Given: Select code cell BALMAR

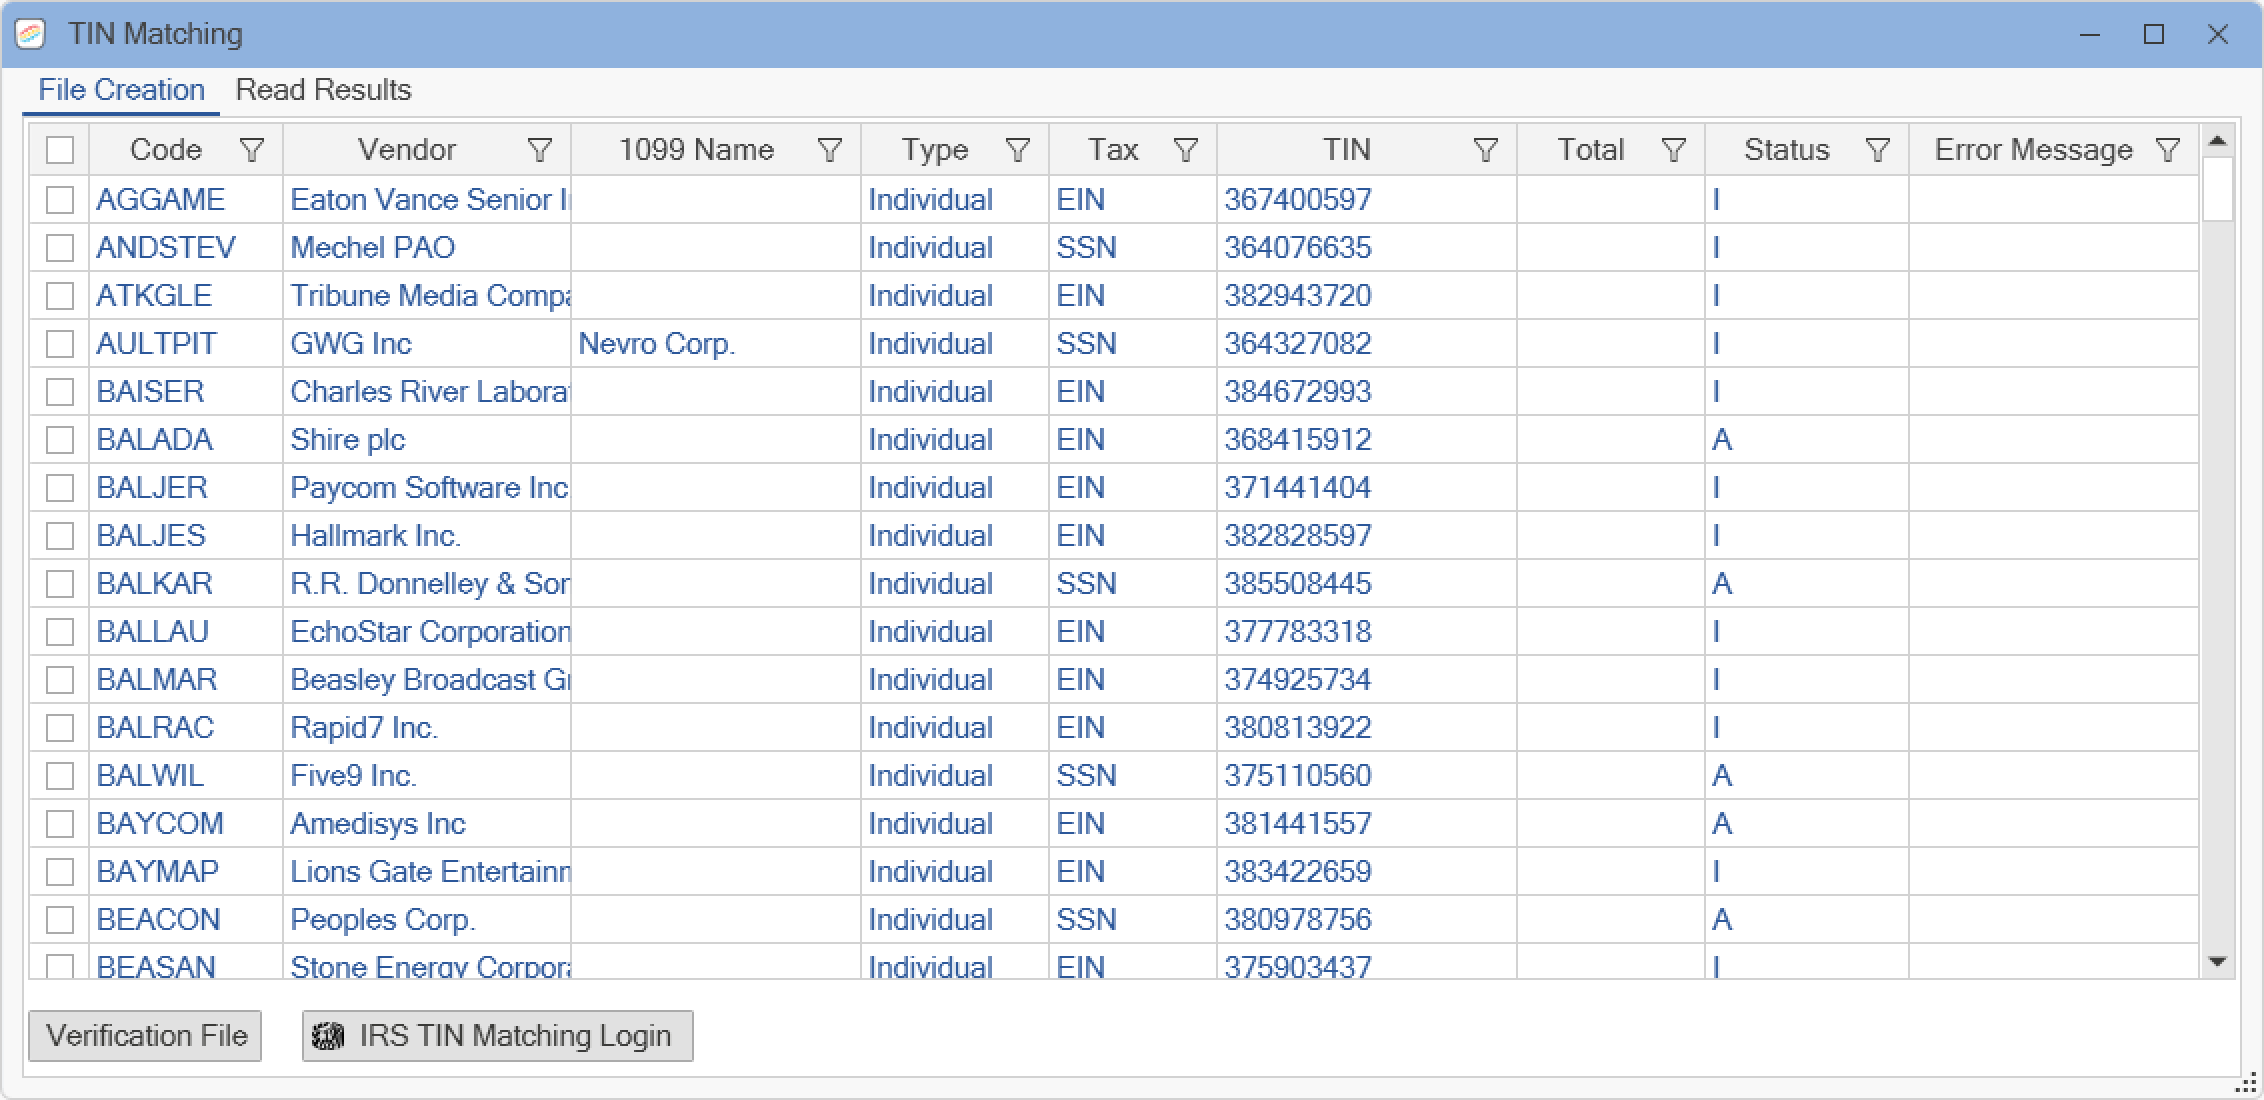Looking at the screenshot, I should [186, 680].
